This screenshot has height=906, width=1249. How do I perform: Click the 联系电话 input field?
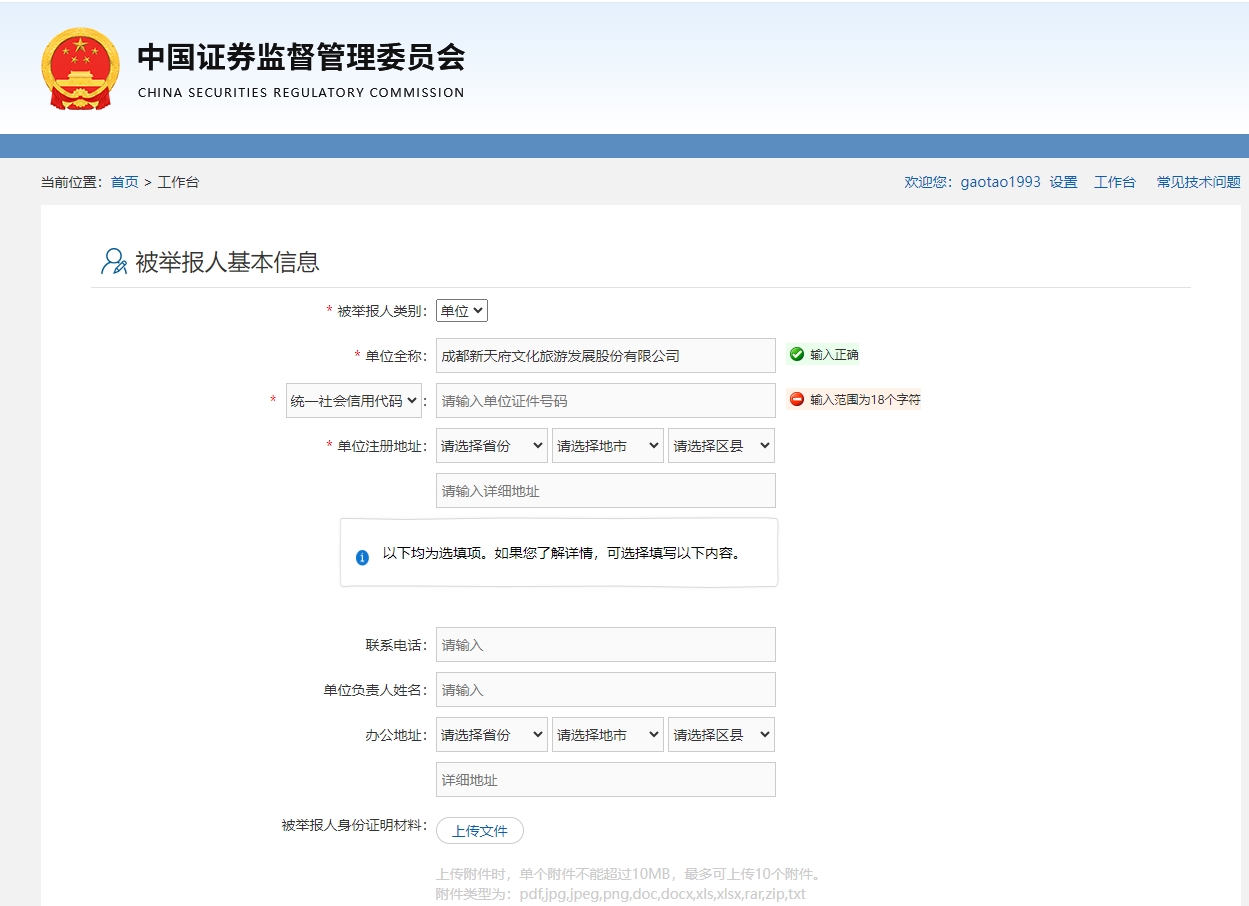(606, 645)
